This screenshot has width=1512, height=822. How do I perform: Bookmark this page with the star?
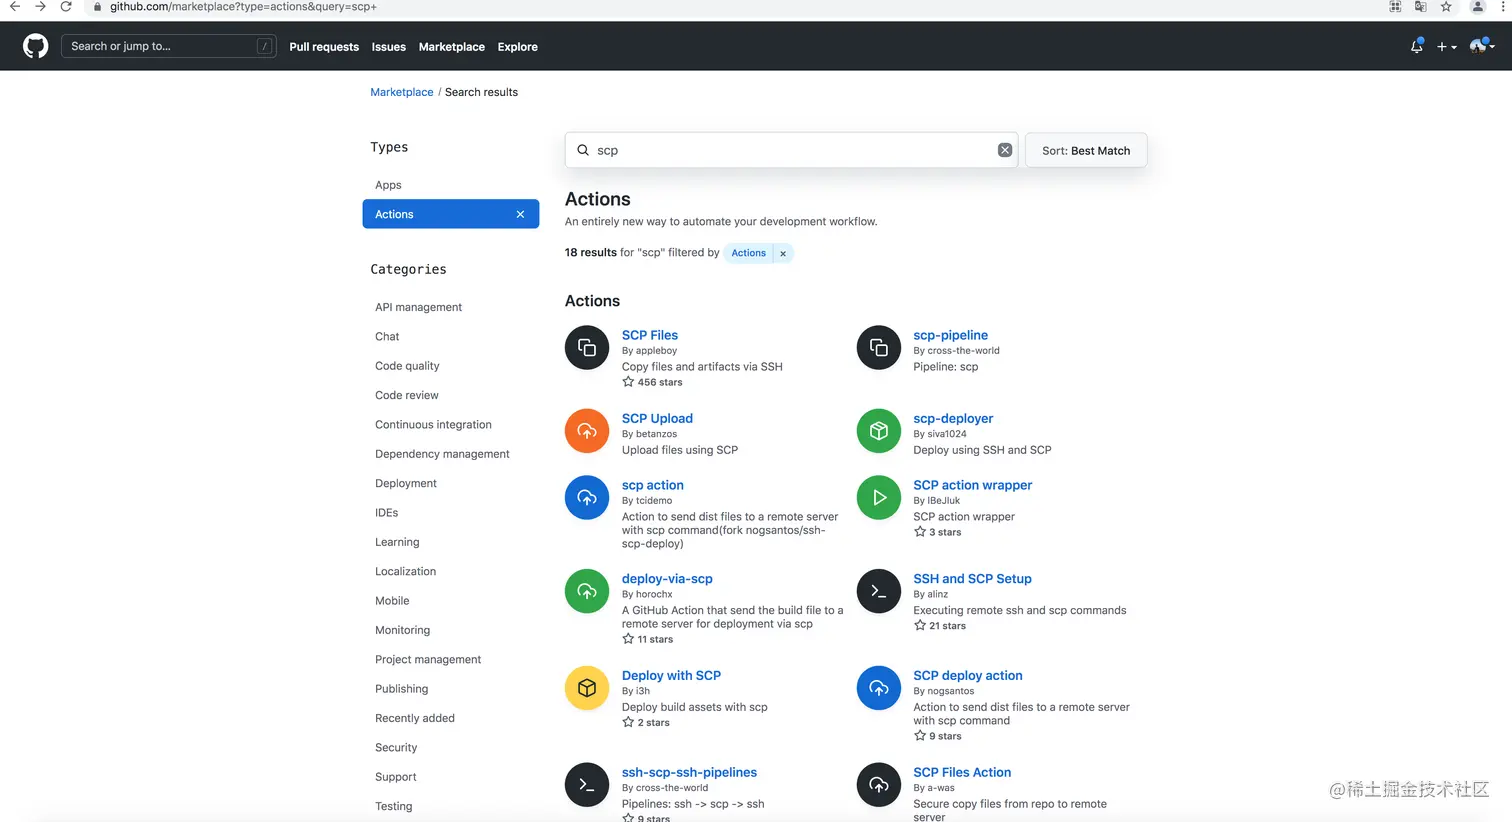(1446, 7)
